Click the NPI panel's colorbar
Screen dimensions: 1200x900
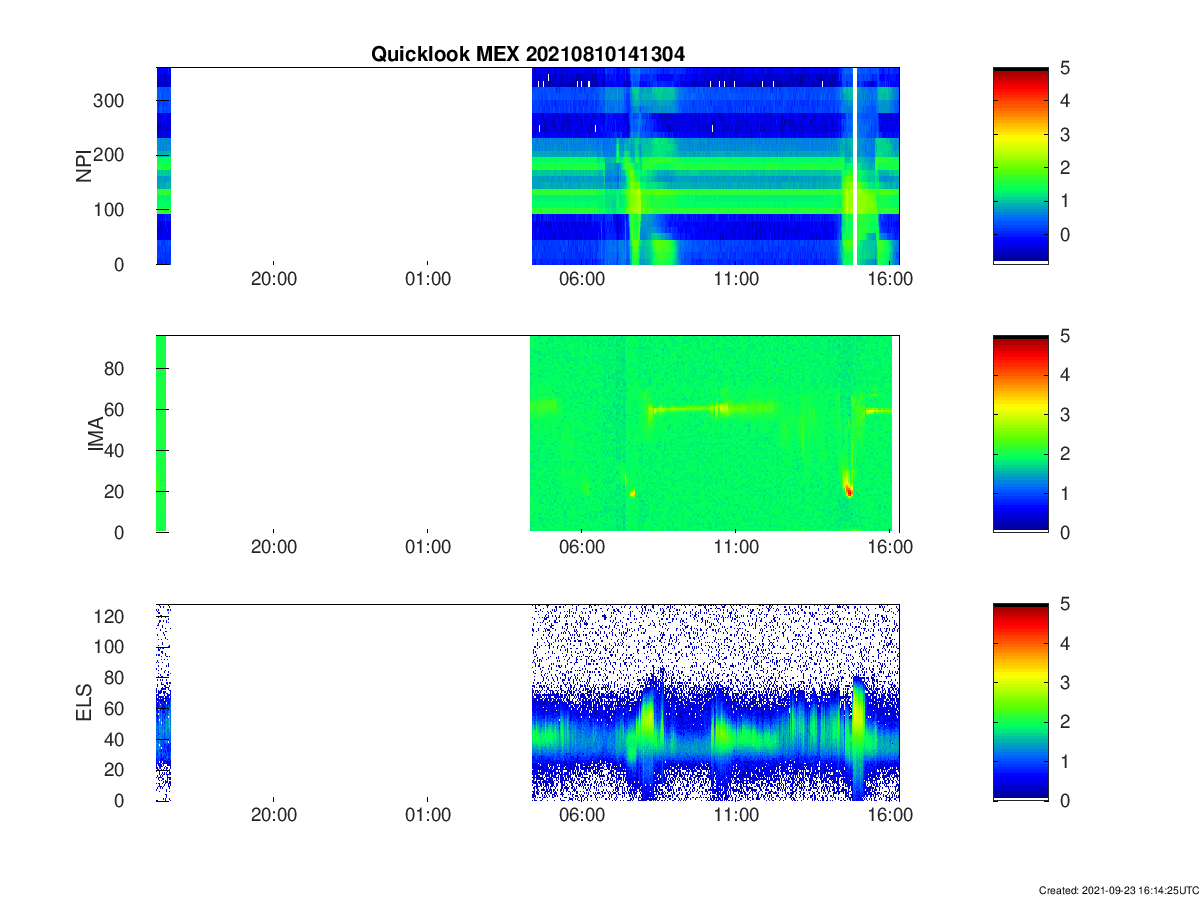point(1020,165)
